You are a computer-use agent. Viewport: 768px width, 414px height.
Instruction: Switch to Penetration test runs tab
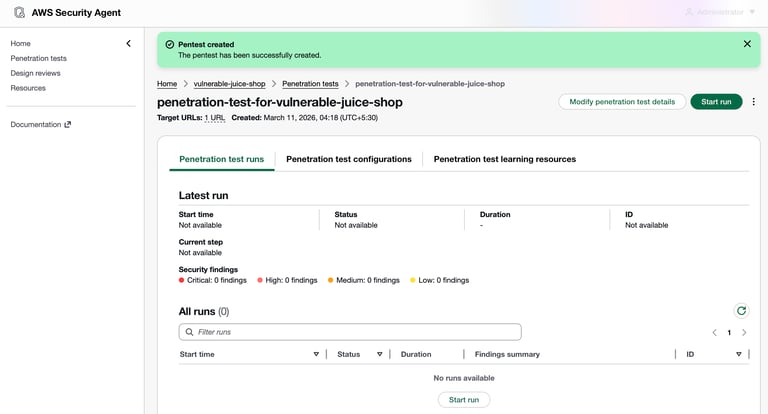pyautogui.click(x=221, y=159)
